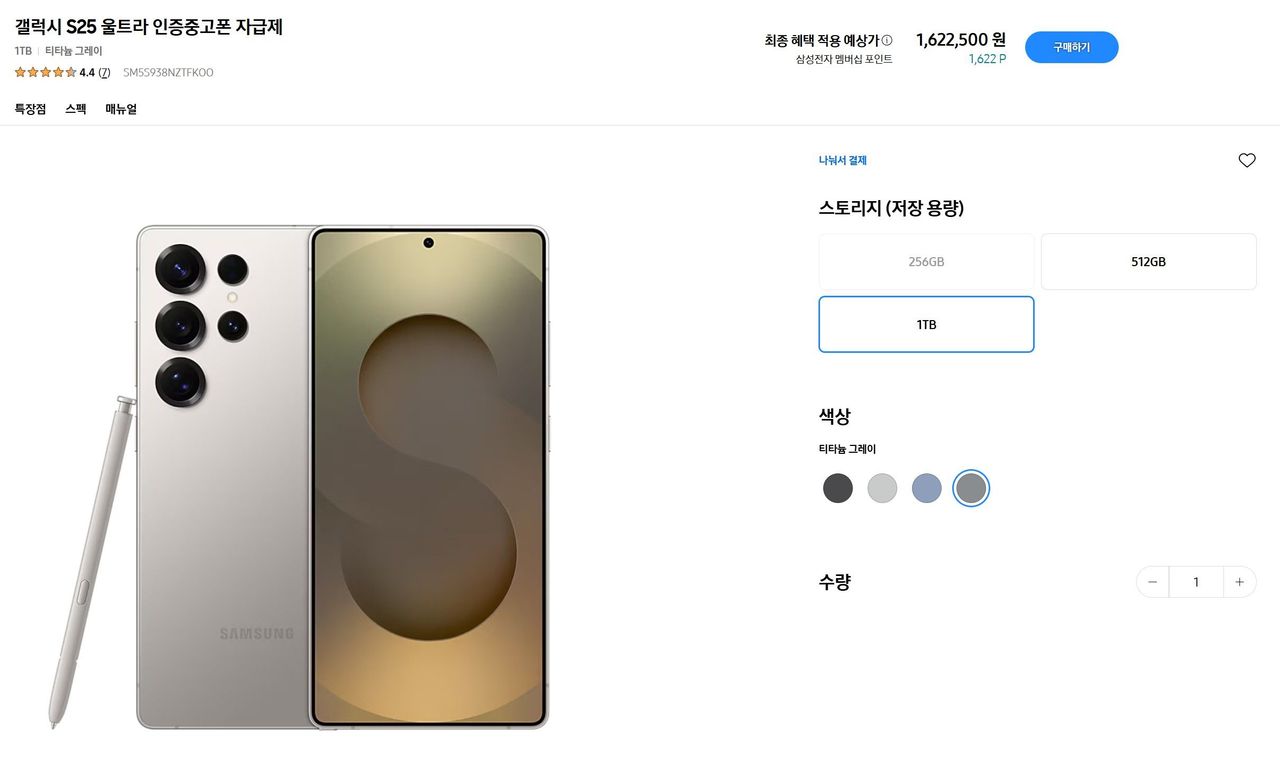Open the 매뉴얼 tab
1280x766 pixels.
click(121, 109)
